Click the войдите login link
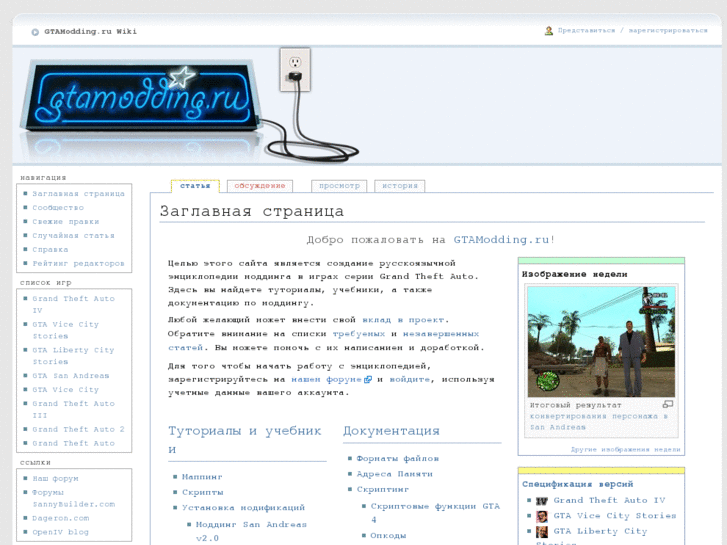Viewport: 727px width, 545px height. (x=409, y=379)
